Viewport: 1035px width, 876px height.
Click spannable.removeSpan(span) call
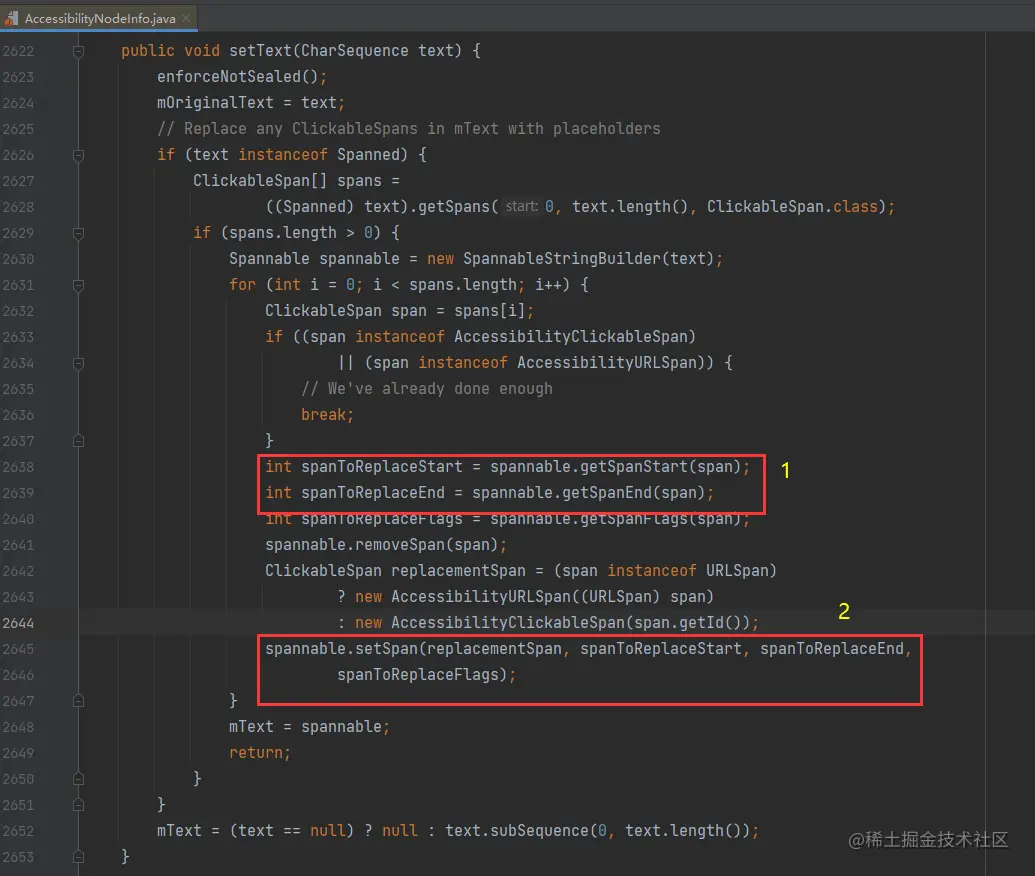tap(382, 545)
